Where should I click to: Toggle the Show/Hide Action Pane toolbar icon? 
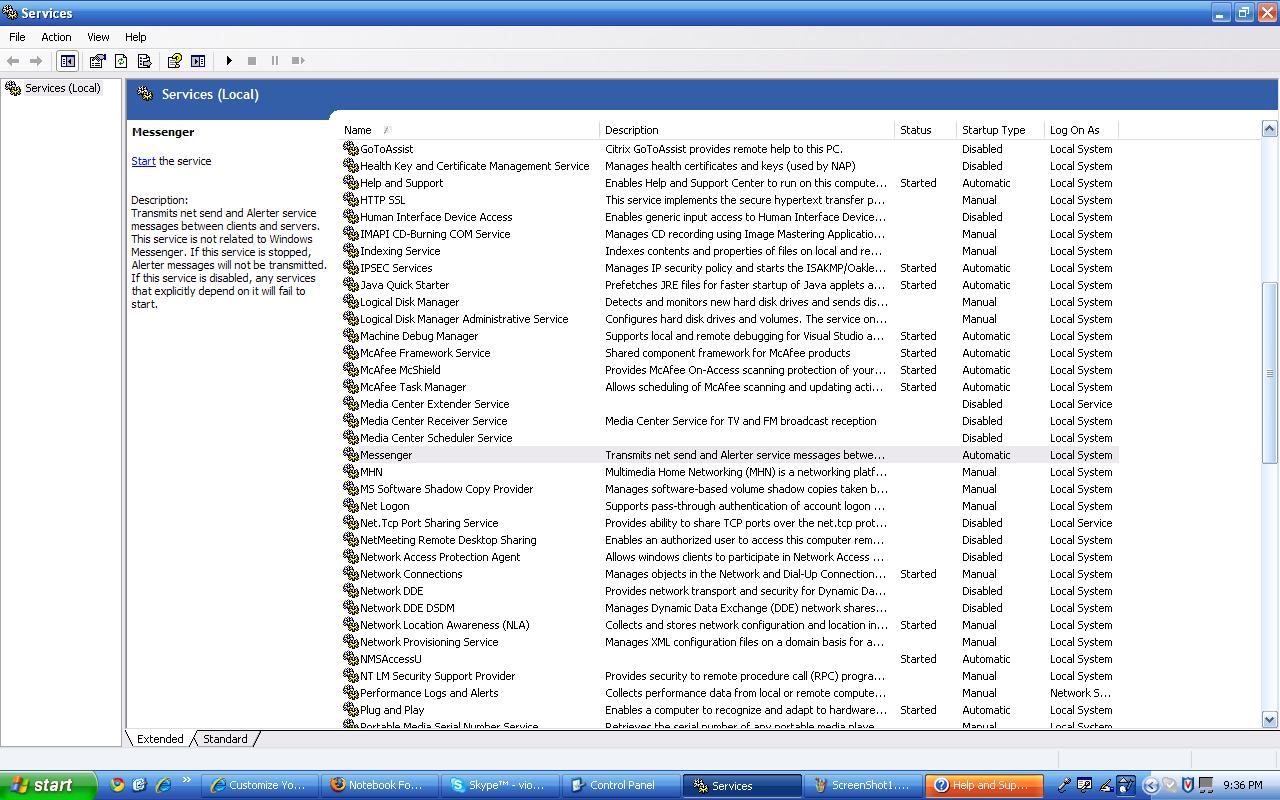tap(198, 61)
